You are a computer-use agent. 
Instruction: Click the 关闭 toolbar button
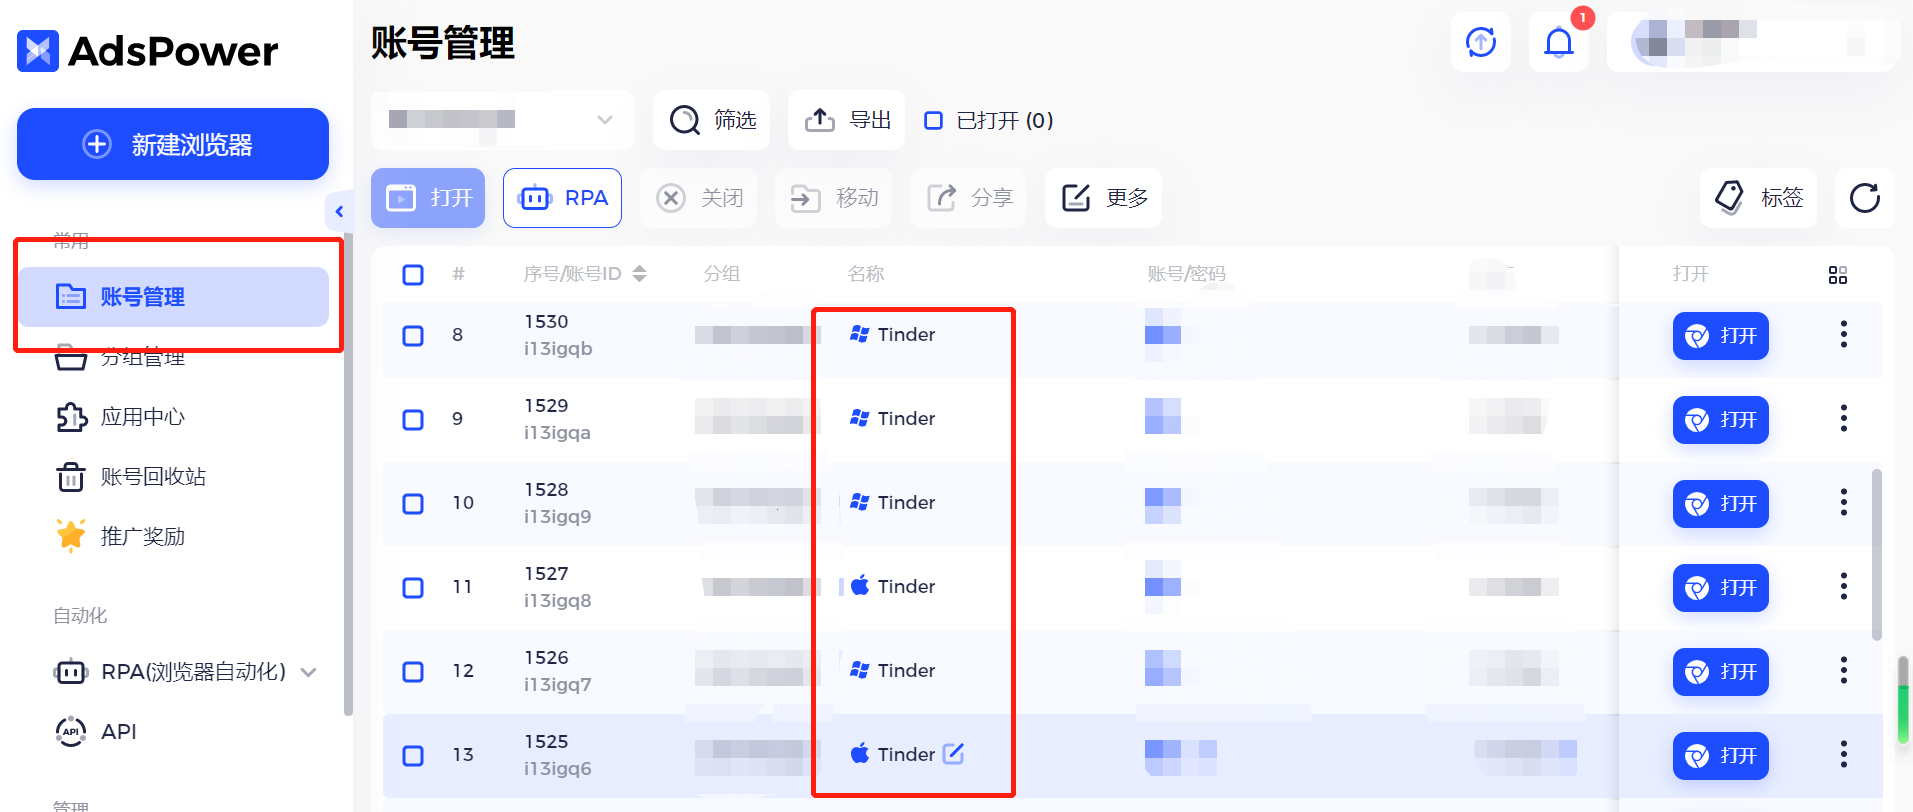click(x=698, y=198)
